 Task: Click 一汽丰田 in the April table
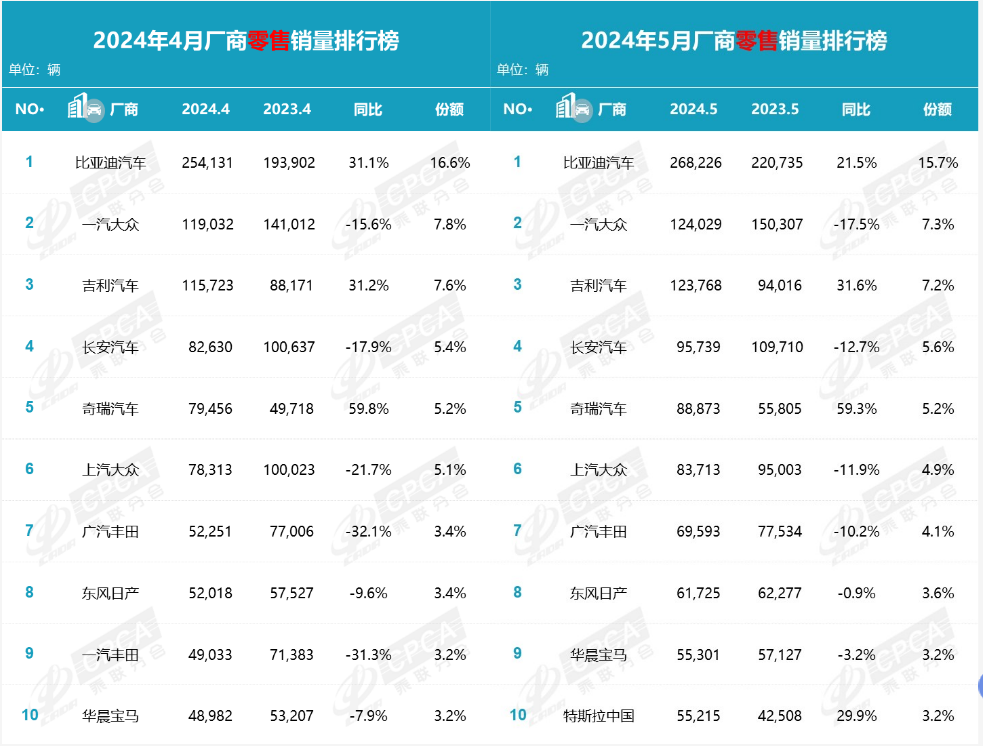[x=110, y=654]
